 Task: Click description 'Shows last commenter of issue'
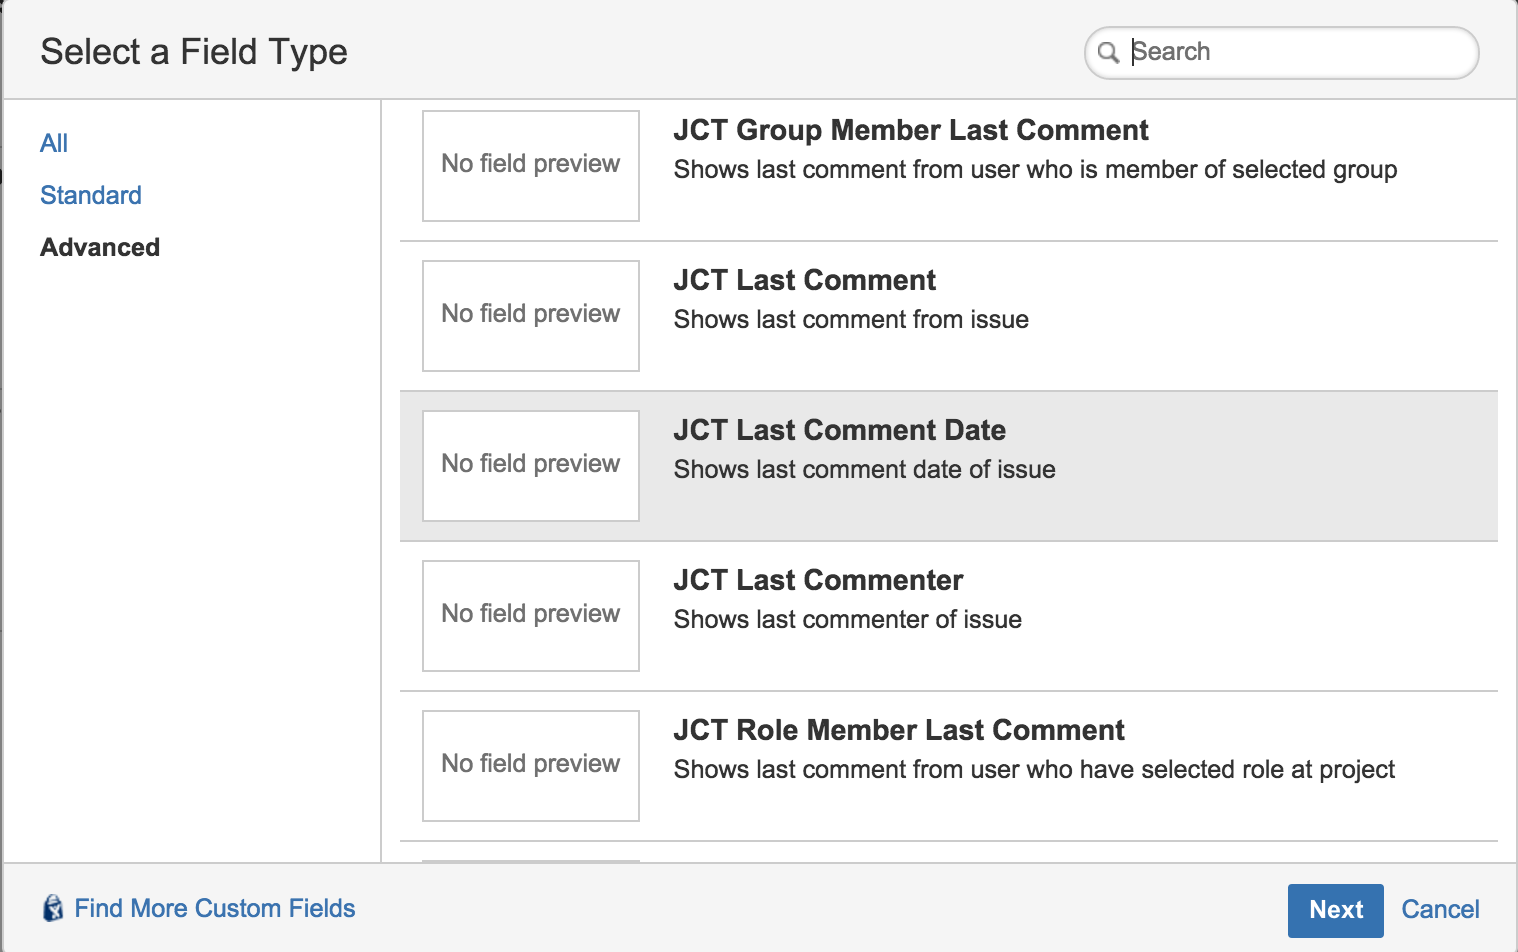tap(848, 620)
